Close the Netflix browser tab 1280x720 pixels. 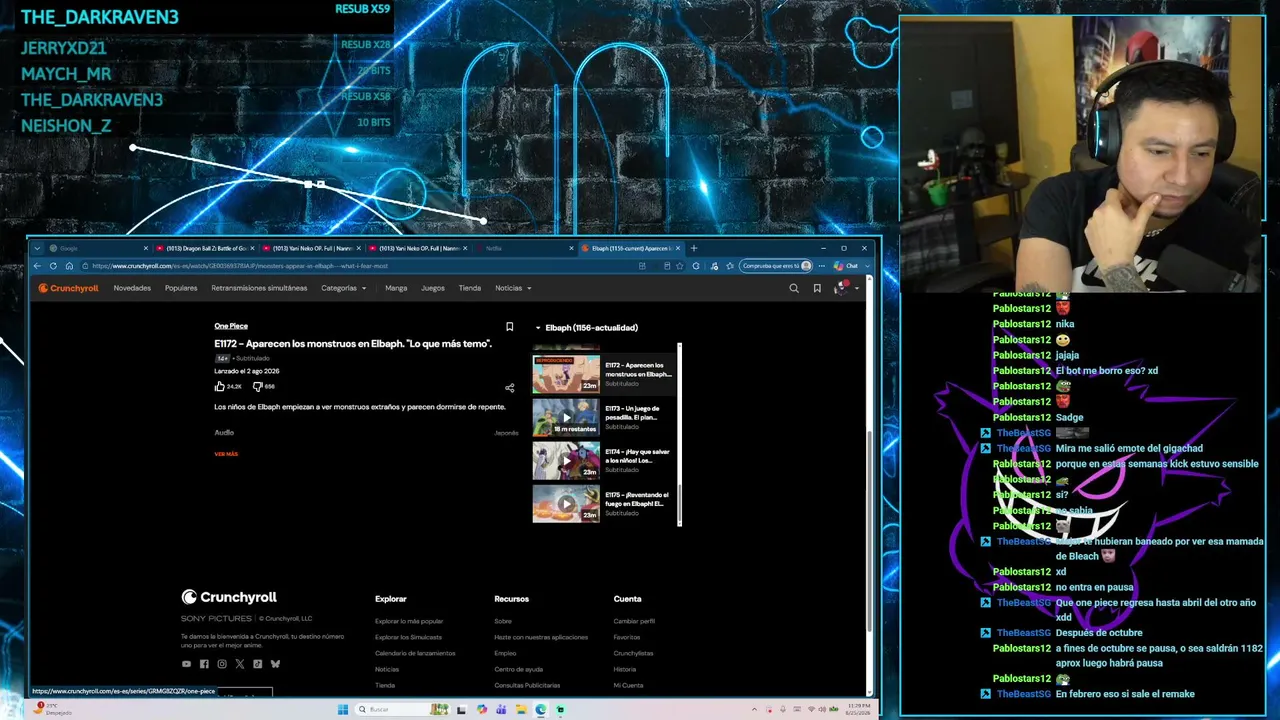(x=572, y=248)
